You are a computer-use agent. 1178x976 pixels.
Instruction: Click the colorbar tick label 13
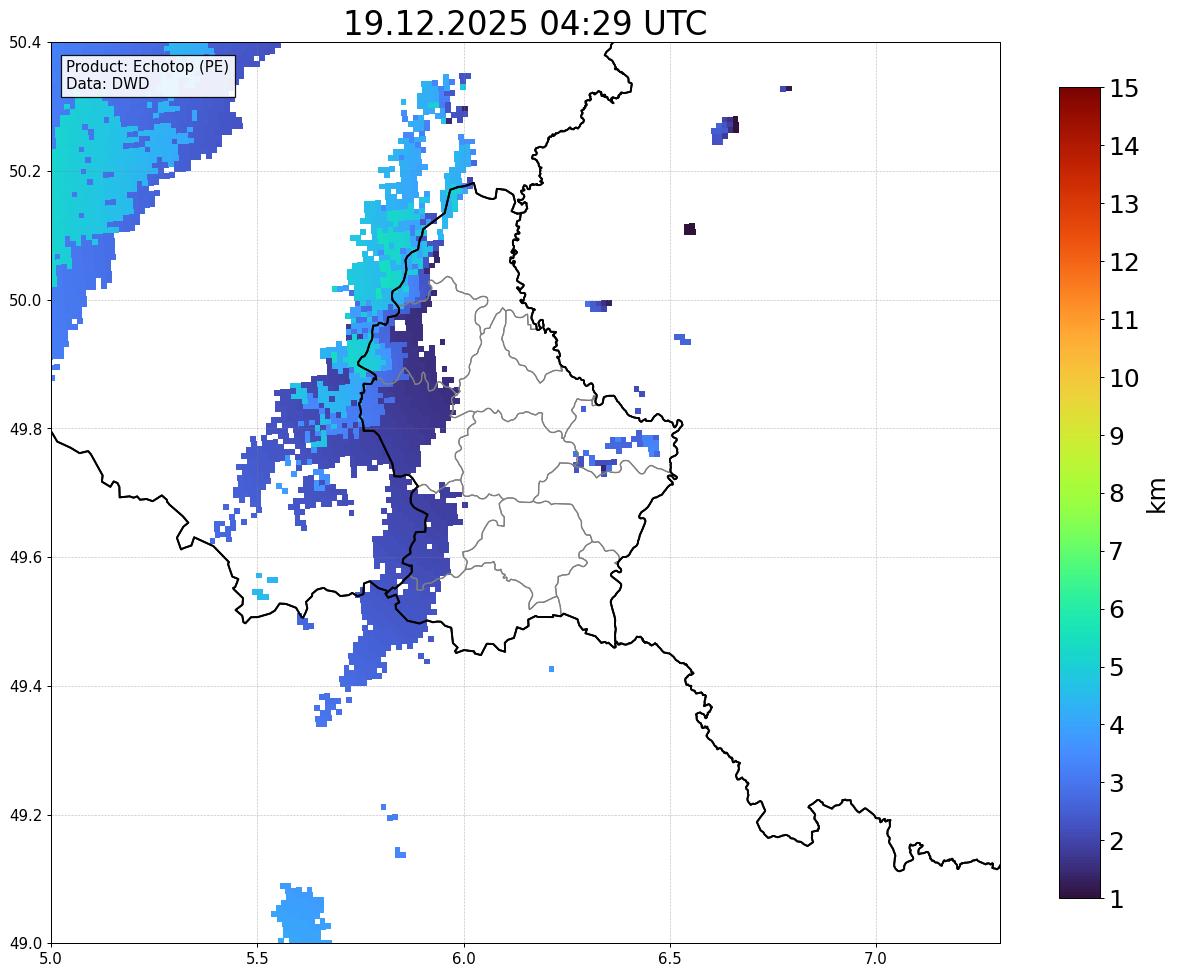(1124, 204)
